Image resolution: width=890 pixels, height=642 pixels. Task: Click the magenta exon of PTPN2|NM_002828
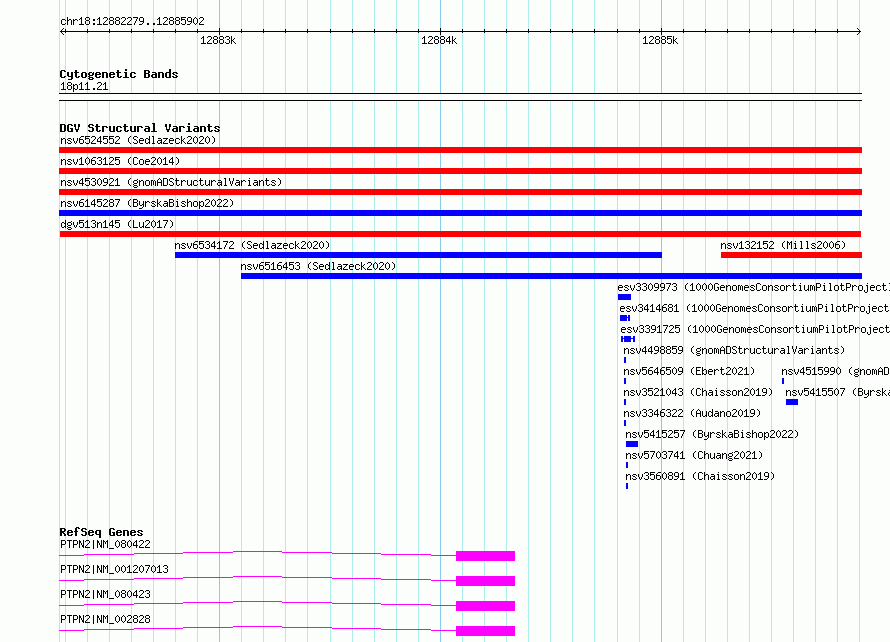pos(485,631)
